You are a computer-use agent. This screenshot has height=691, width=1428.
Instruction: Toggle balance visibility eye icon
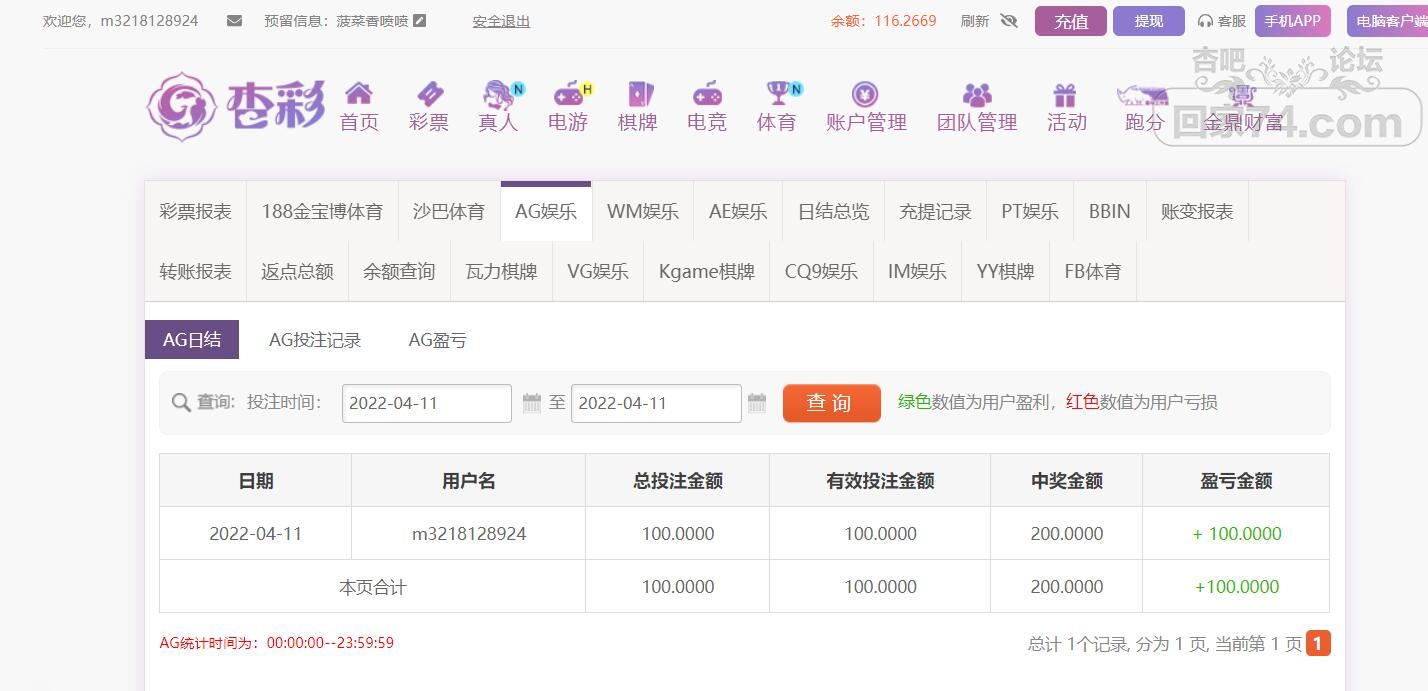click(x=1008, y=20)
